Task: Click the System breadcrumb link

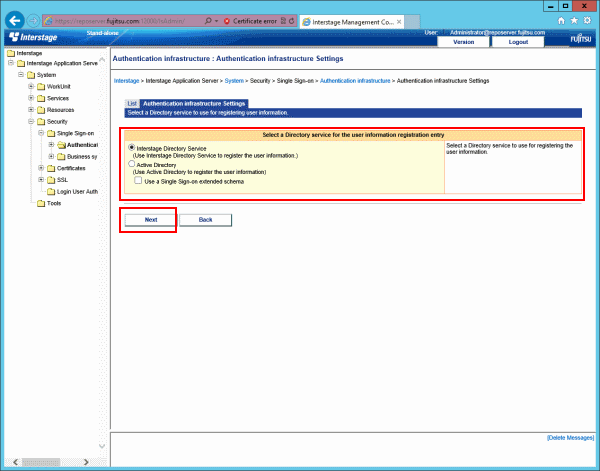Action: [234, 81]
